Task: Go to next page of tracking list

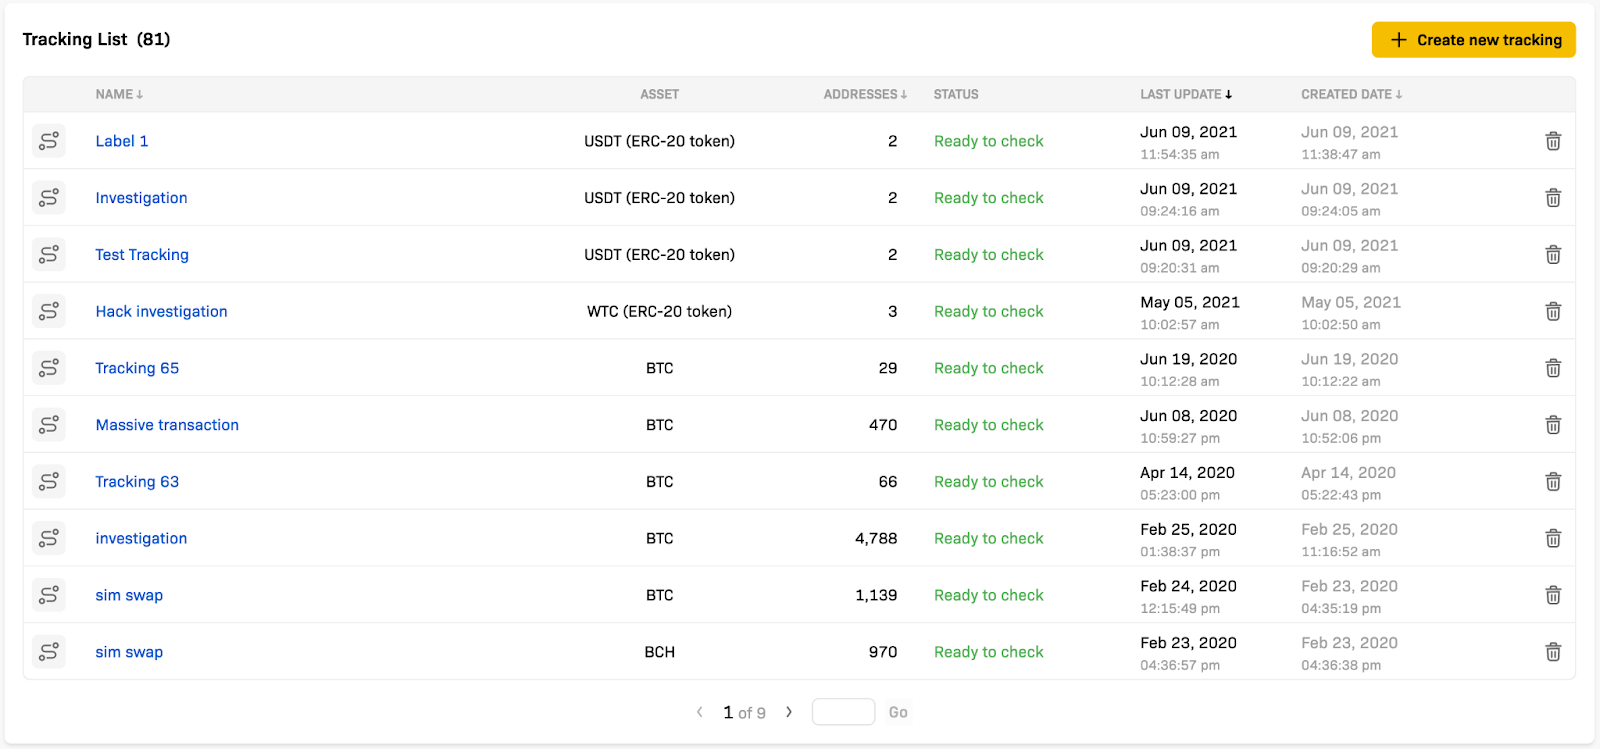Action: [789, 712]
